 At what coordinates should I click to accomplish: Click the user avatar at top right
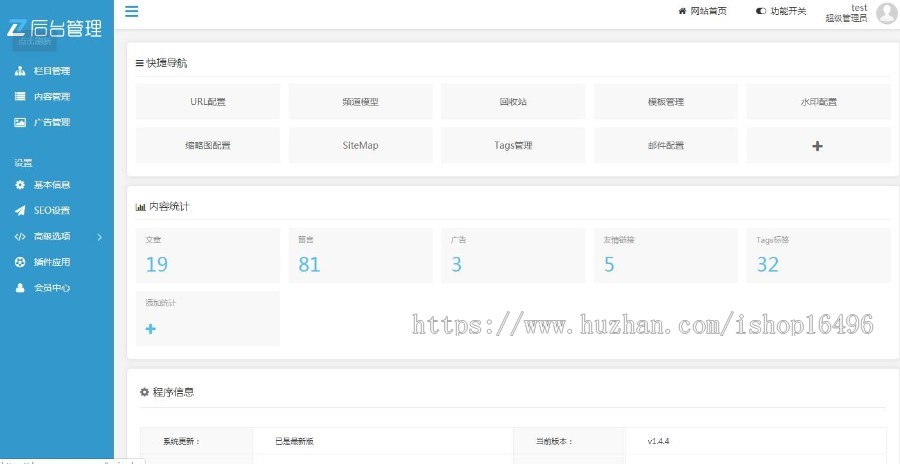[x=887, y=13]
